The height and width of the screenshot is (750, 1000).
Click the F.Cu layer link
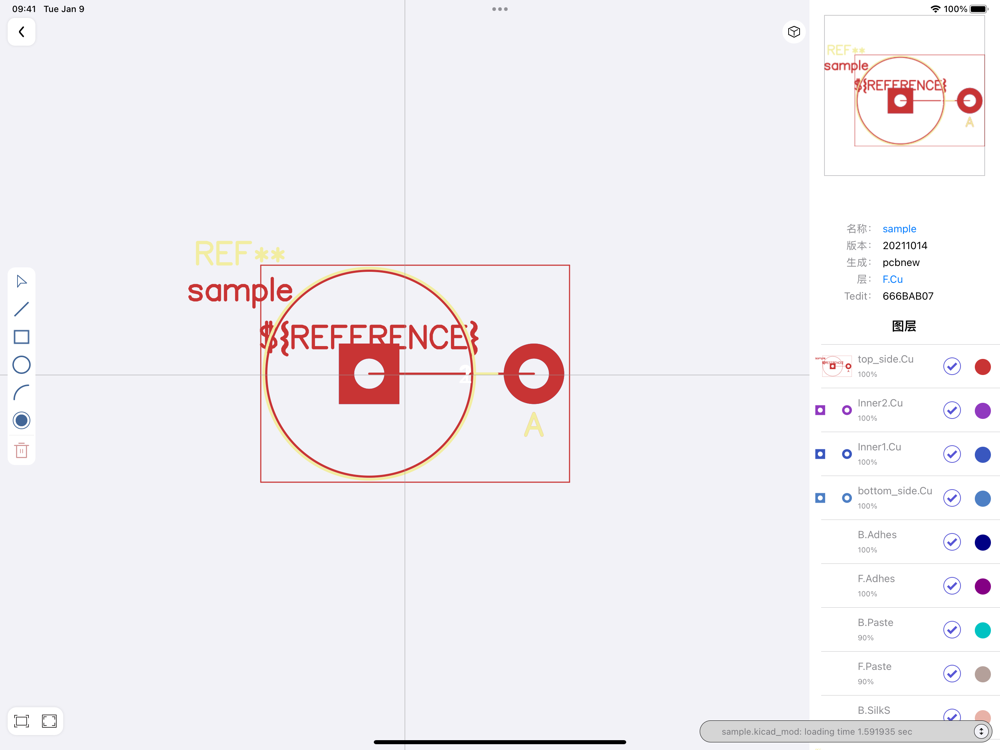[892, 279]
